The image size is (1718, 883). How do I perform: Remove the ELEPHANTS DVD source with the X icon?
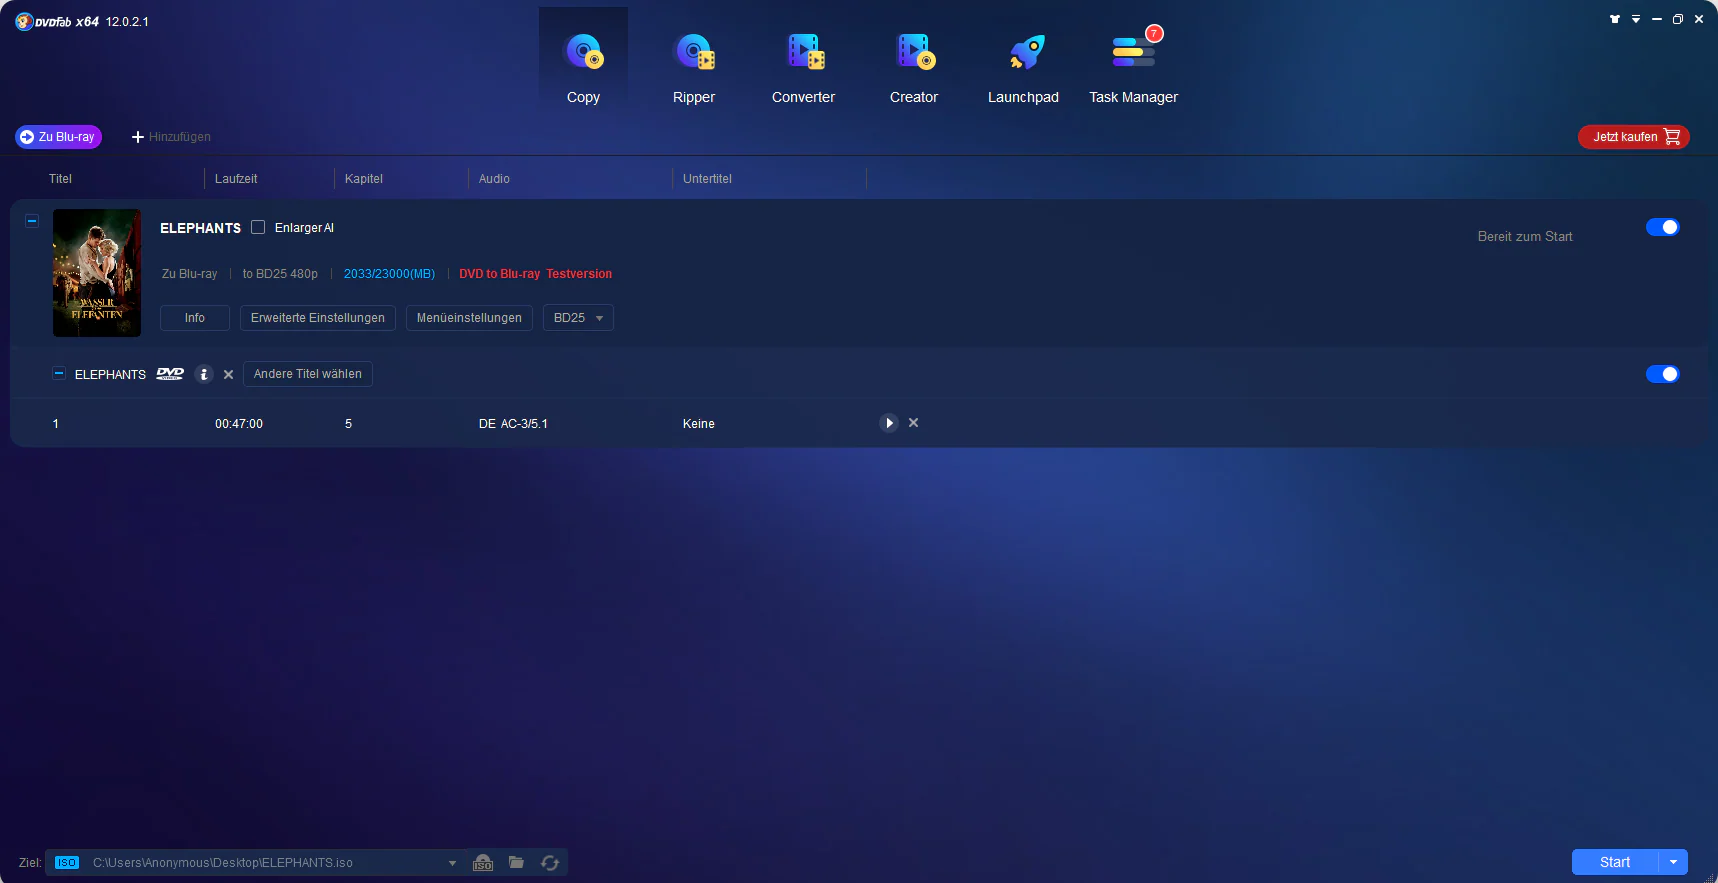228,375
